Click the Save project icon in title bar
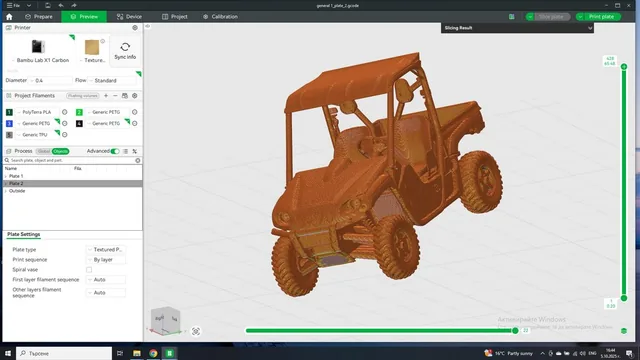 click(48, 5)
